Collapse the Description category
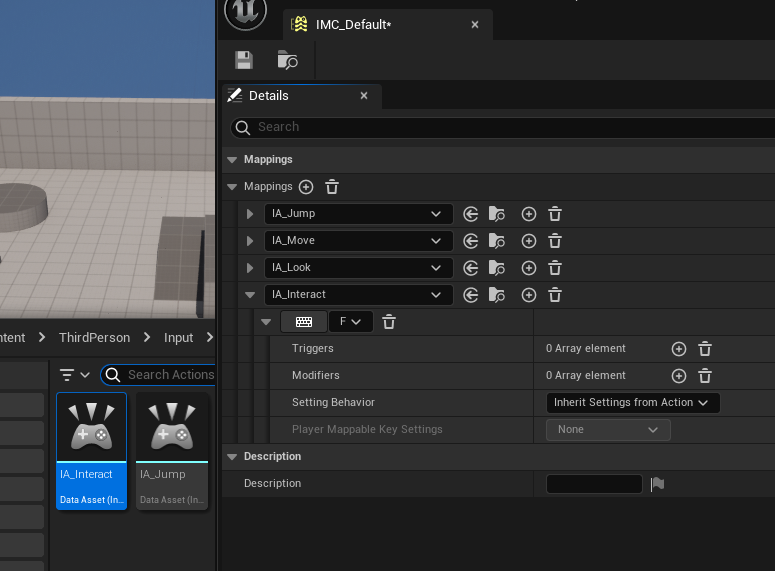This screenshot has height=571, width=775. coord(232,457)
